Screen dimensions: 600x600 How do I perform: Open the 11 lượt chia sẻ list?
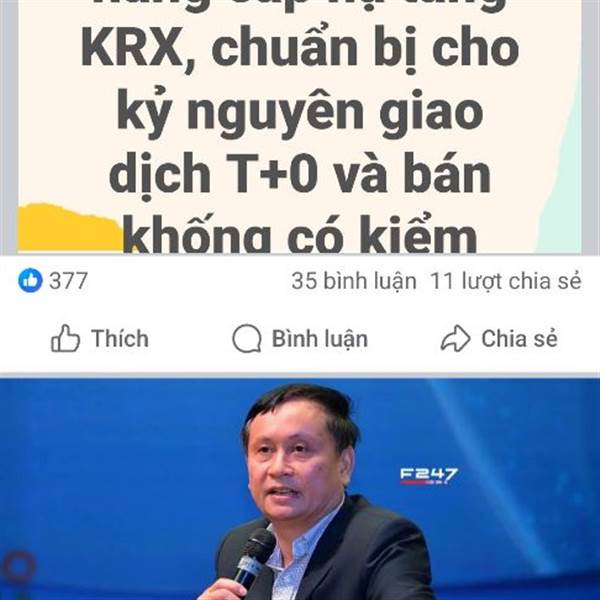pyautogui.click(x=505, y=281)
